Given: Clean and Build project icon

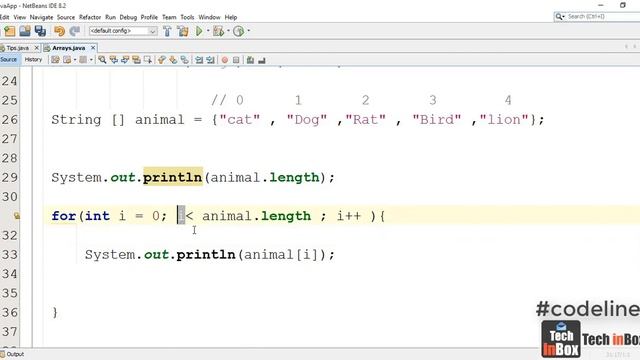Looking at the screenshot, I should click(x=182, y=31).
